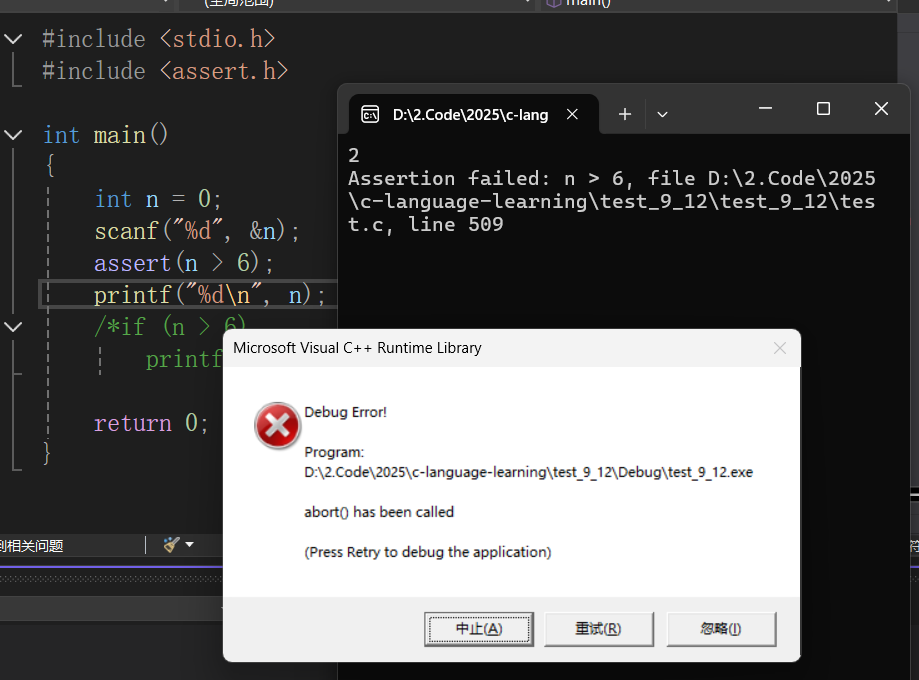
Task: Click #include <assert.h> line
Action: coord(165,71)
